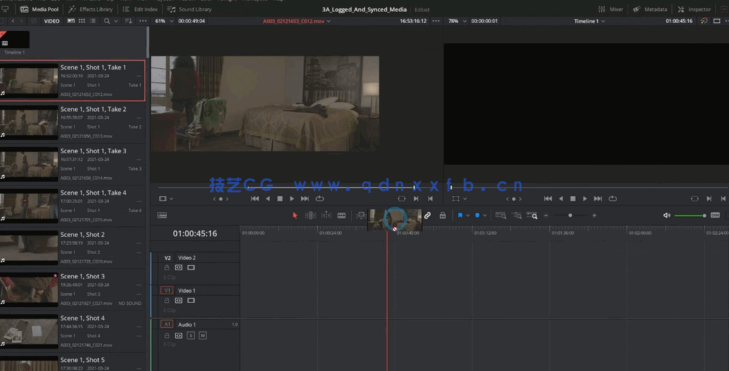Select clip Scene 1, Shot 1, Take 4

[x=72, y=206]
